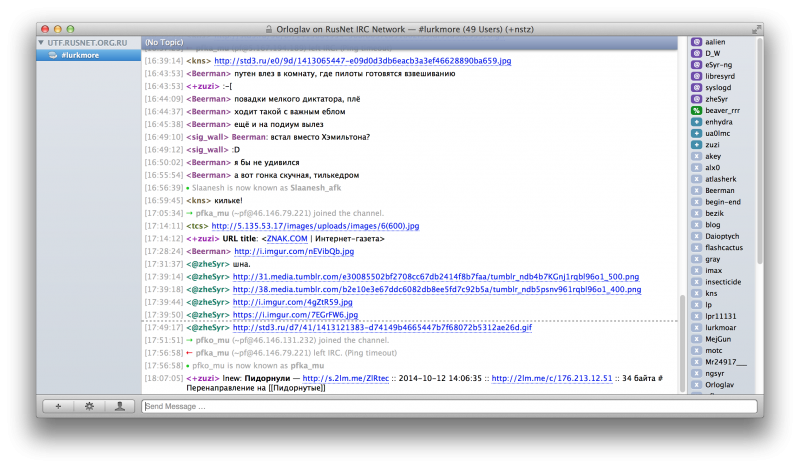Click the user list vertical scrollbar
Image resolution: width=800 pixels, height=468 pixels.
pos(760,151)
